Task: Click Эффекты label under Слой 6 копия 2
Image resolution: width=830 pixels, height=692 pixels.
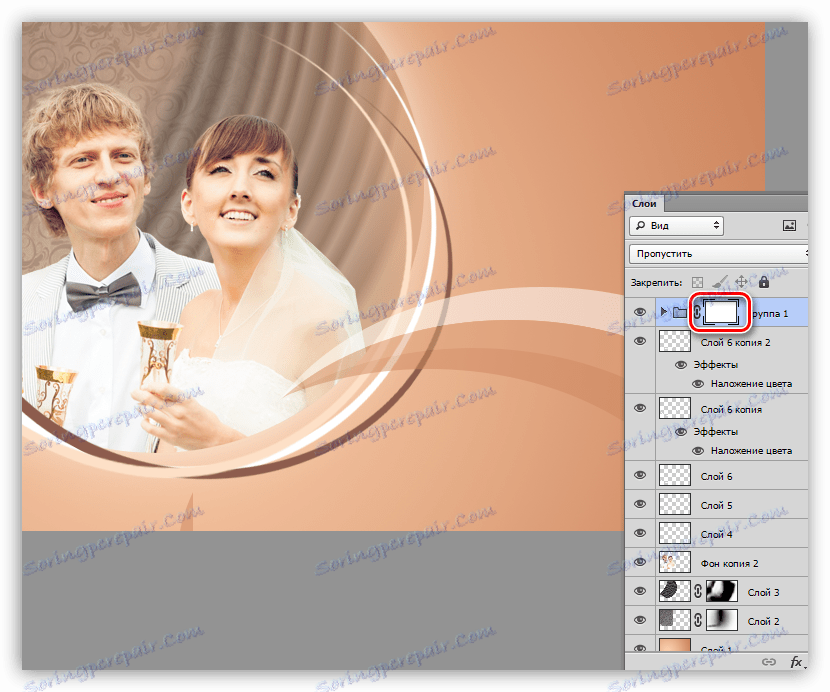Action: (716, 365)
